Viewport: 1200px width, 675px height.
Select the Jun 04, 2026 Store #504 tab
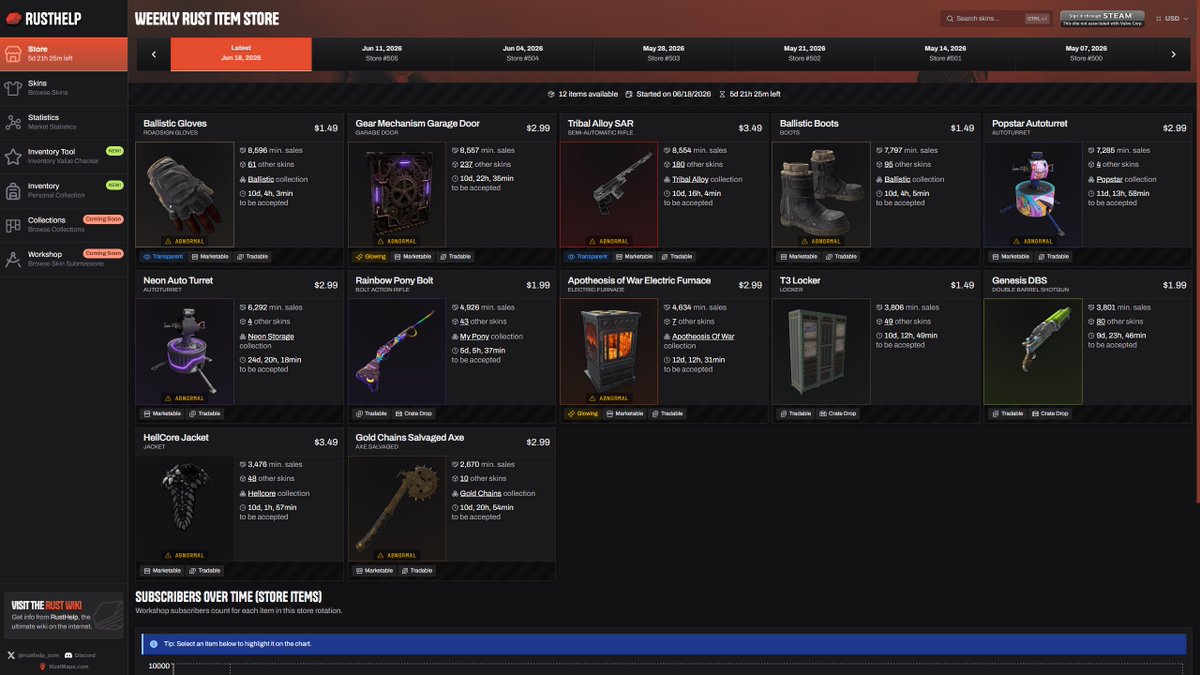522,54
